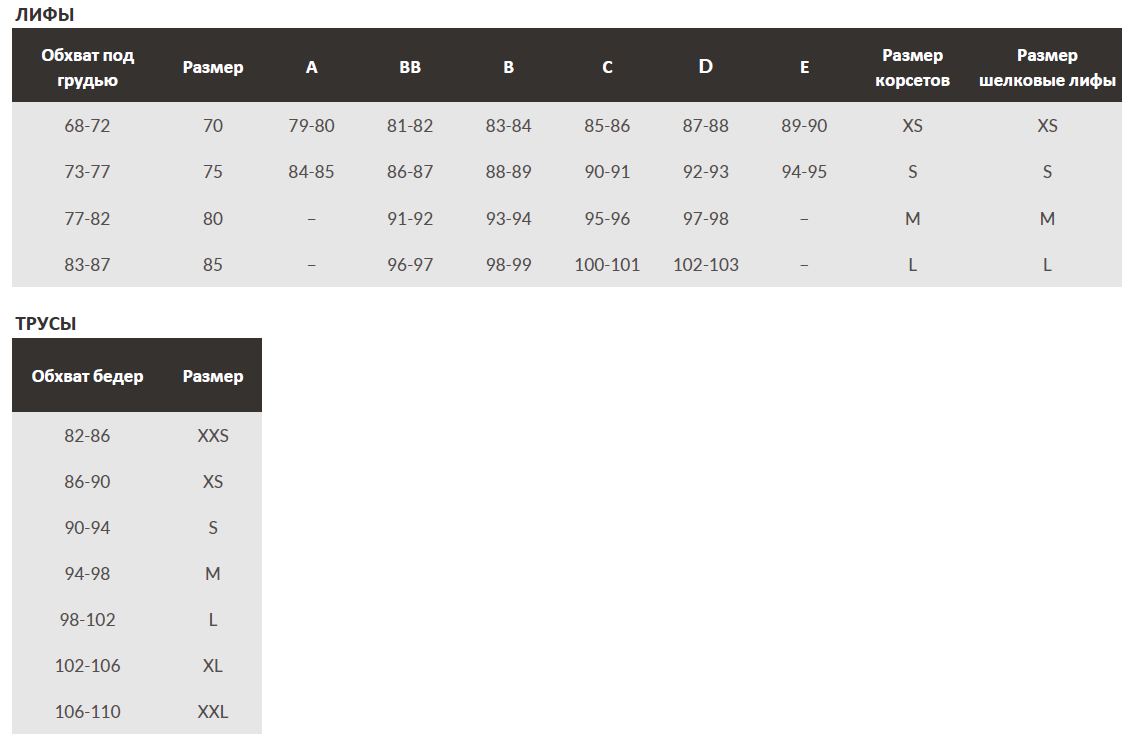Click the 94-95 measurement cell

804,172
